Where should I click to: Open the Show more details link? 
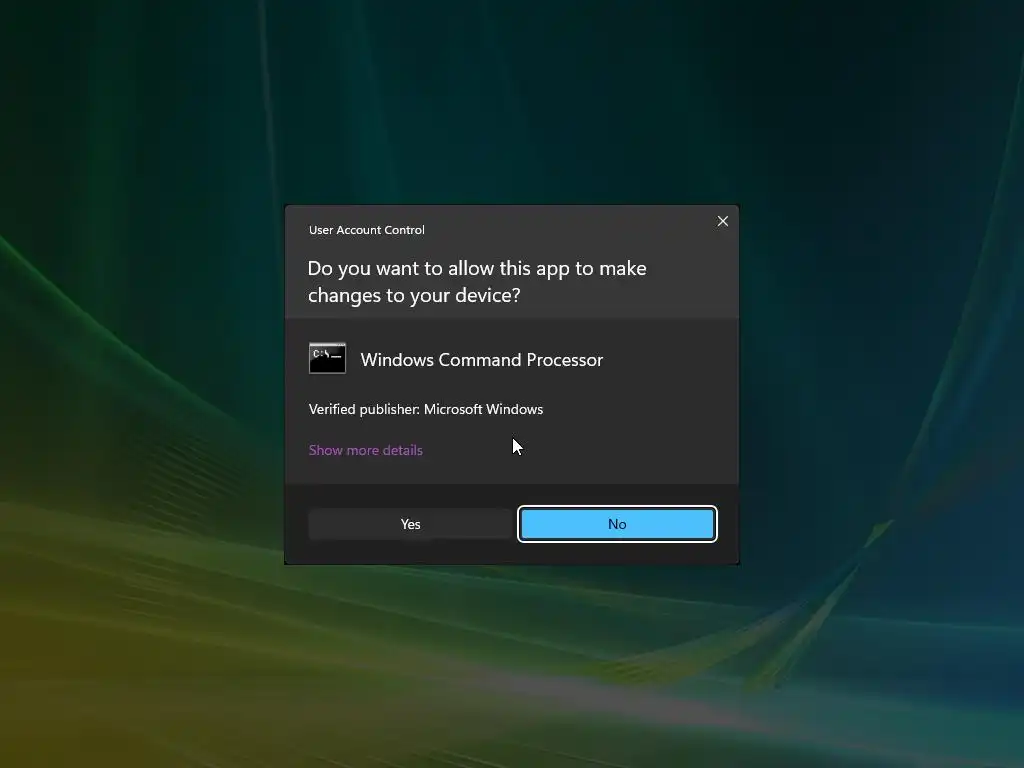[x=366, y=450]
